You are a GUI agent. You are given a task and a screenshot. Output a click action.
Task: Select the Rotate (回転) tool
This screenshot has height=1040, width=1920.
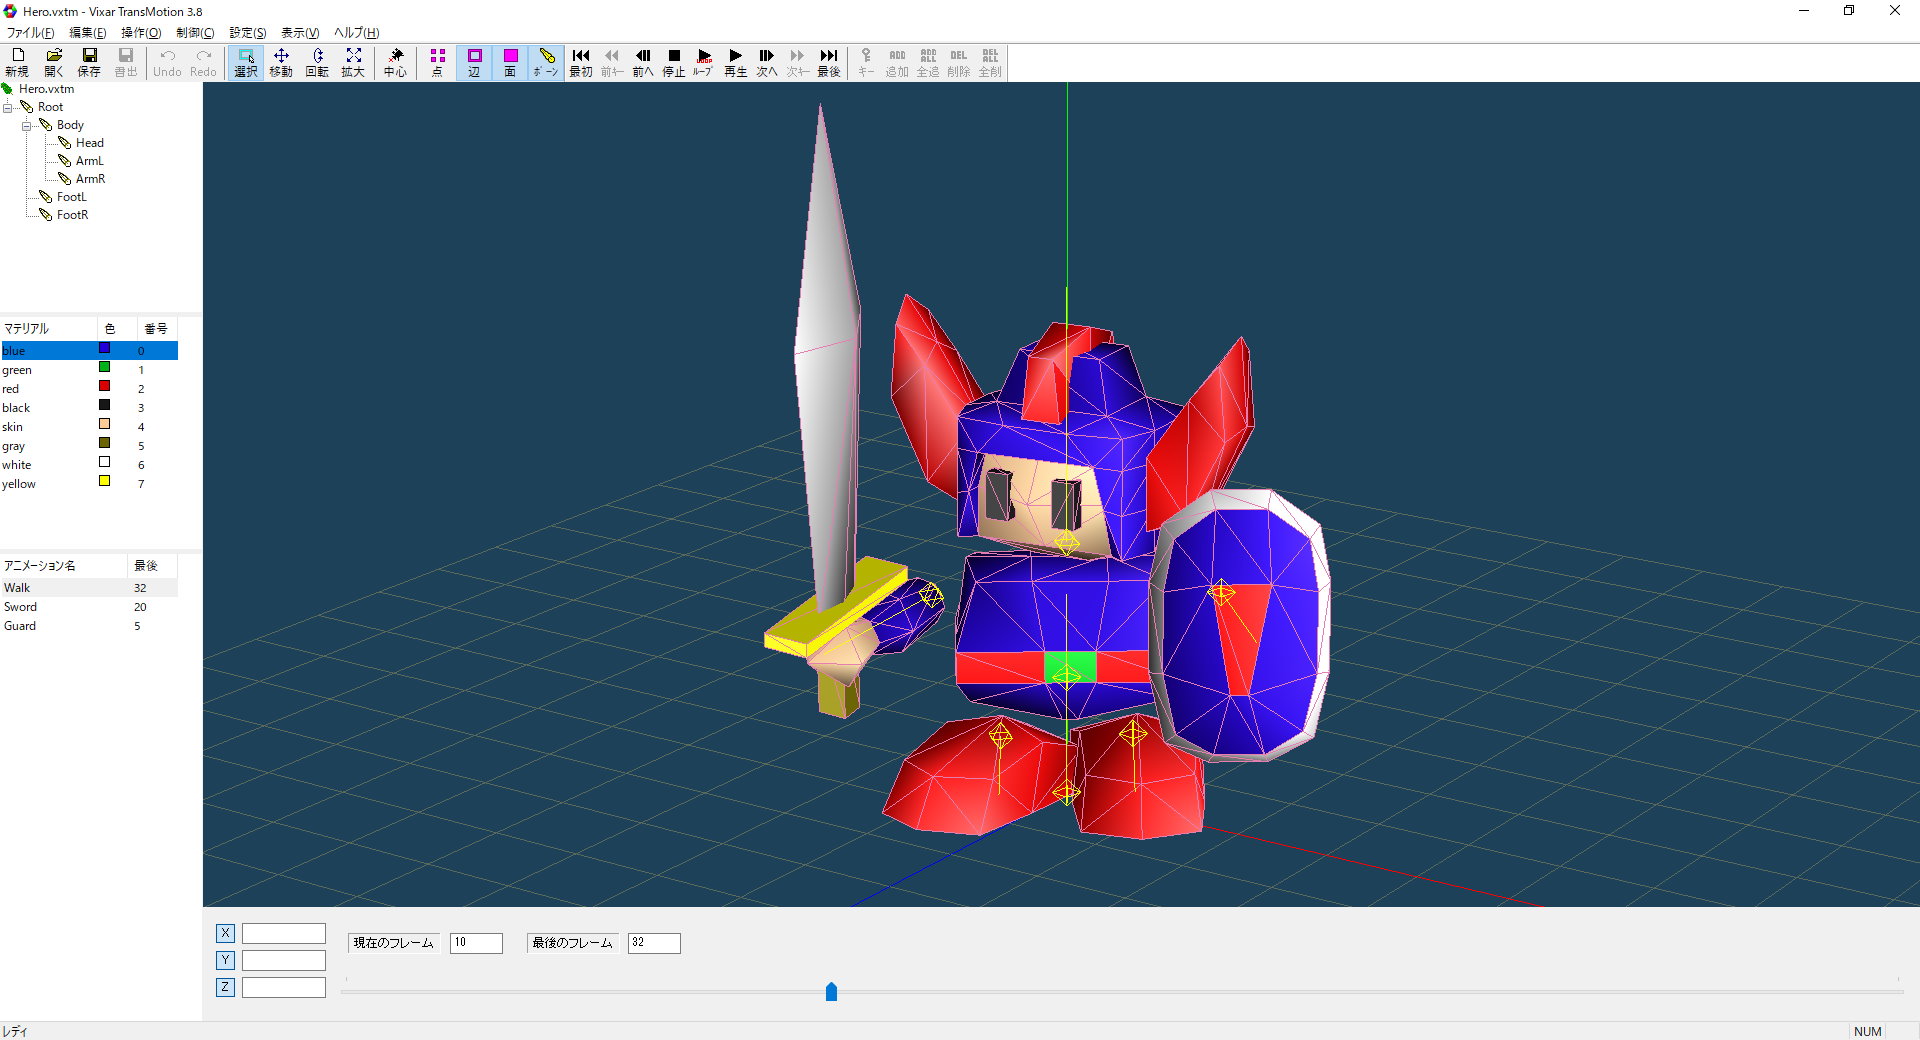click(317, 62)
